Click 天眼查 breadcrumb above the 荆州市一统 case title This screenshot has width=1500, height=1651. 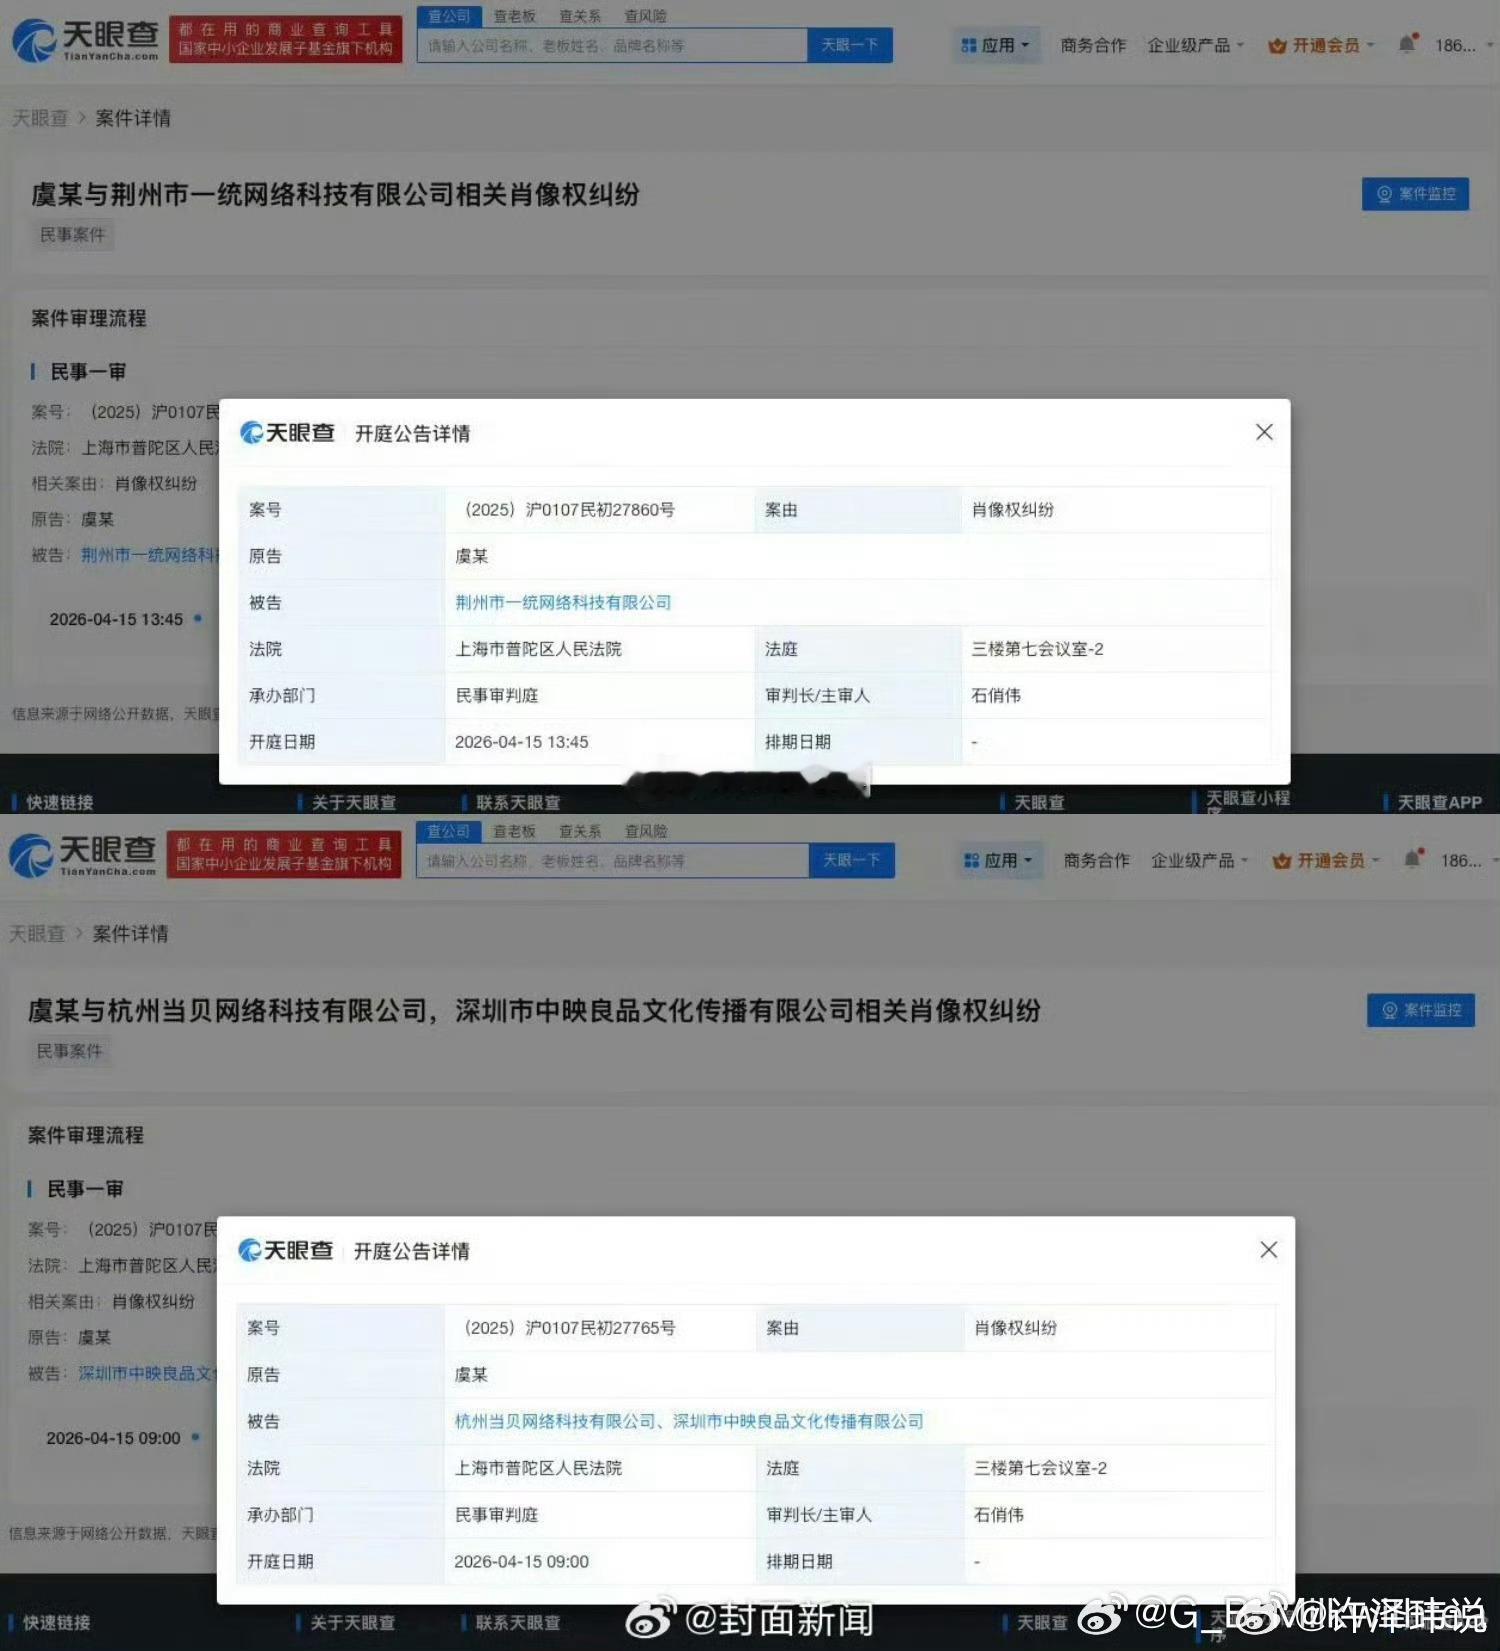[40, 118]
